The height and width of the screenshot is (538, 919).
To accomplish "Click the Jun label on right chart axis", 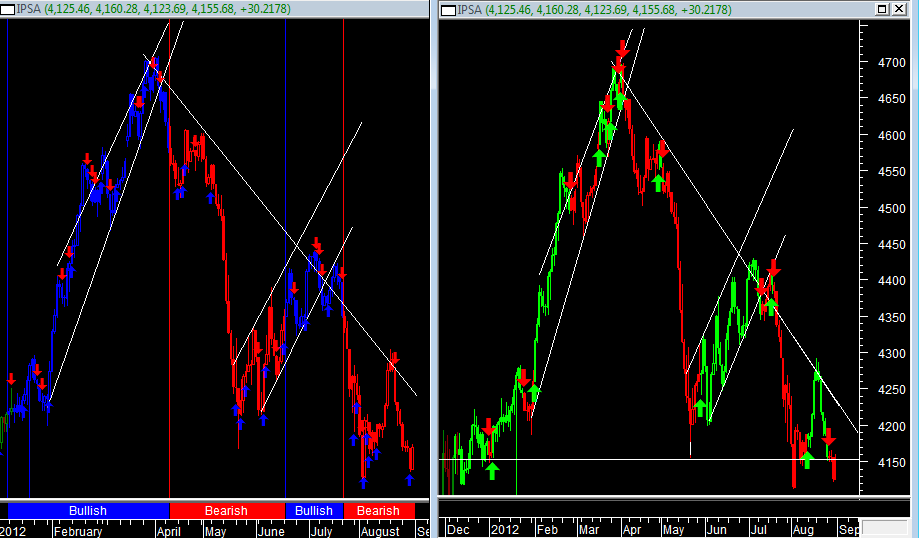I will pos(717,530).
